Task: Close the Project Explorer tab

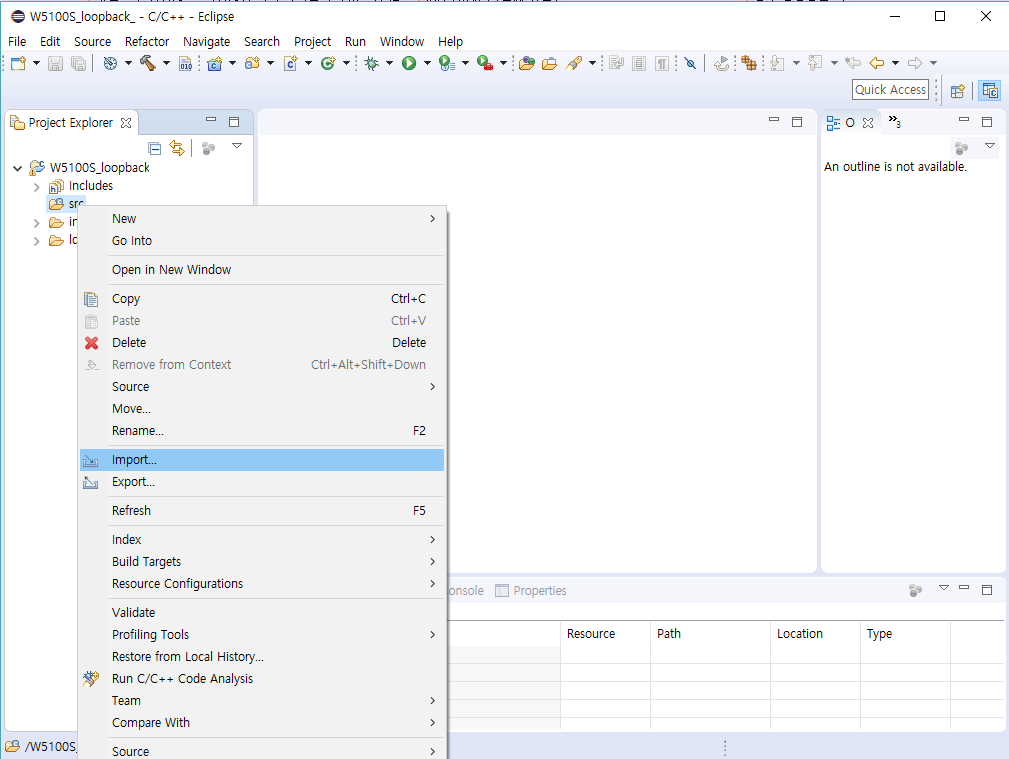Action: [126, 122]
